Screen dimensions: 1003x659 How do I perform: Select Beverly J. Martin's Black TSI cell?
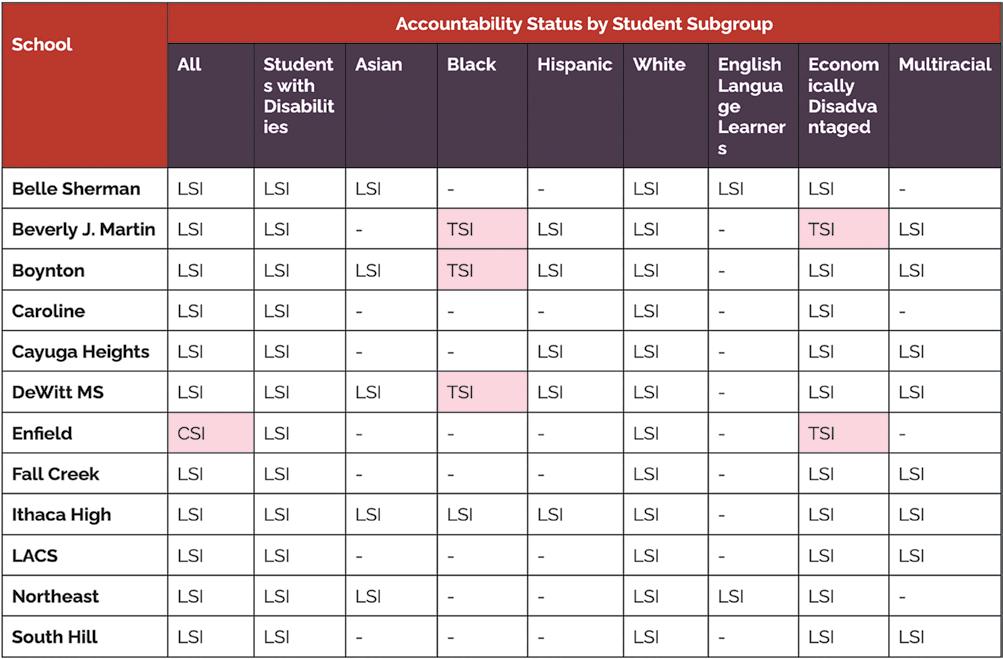[482, 229]
